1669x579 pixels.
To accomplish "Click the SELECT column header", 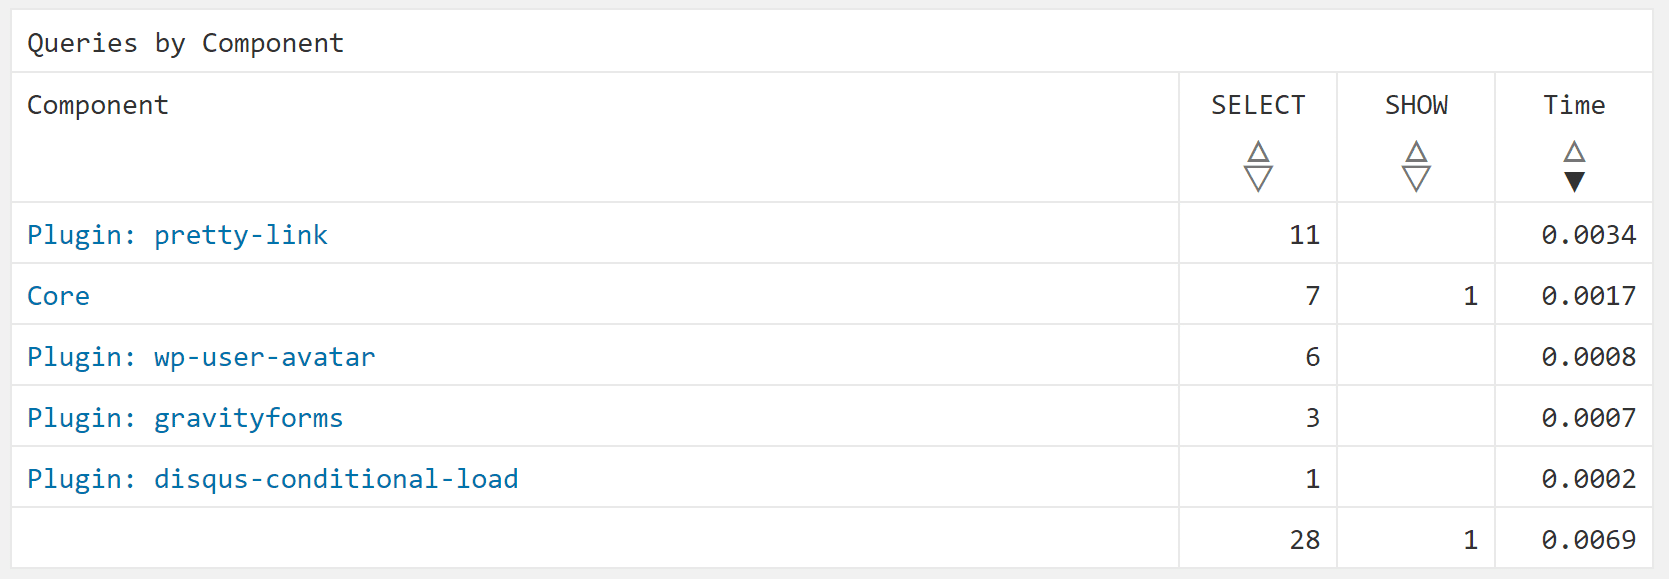I will (1258, 105).
